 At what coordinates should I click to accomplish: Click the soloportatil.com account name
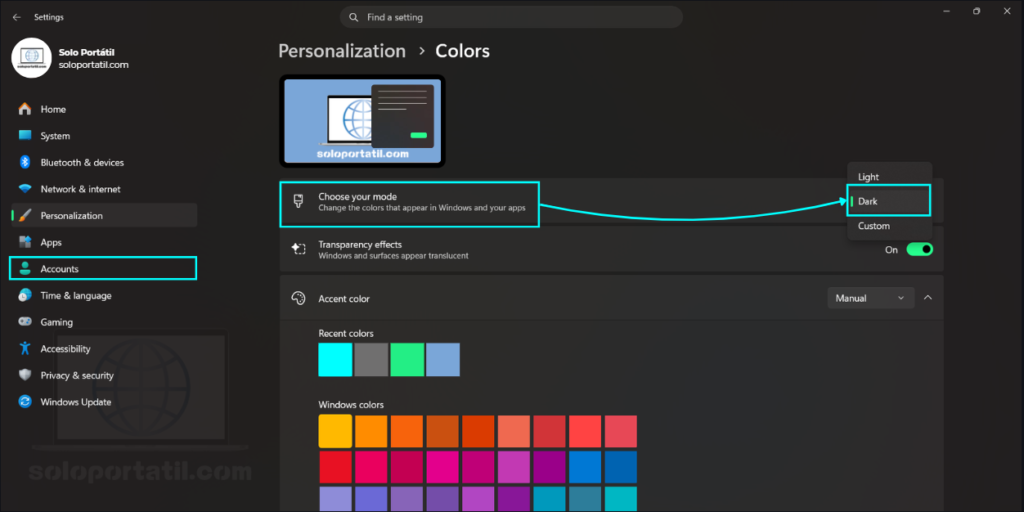coord(93,65)
